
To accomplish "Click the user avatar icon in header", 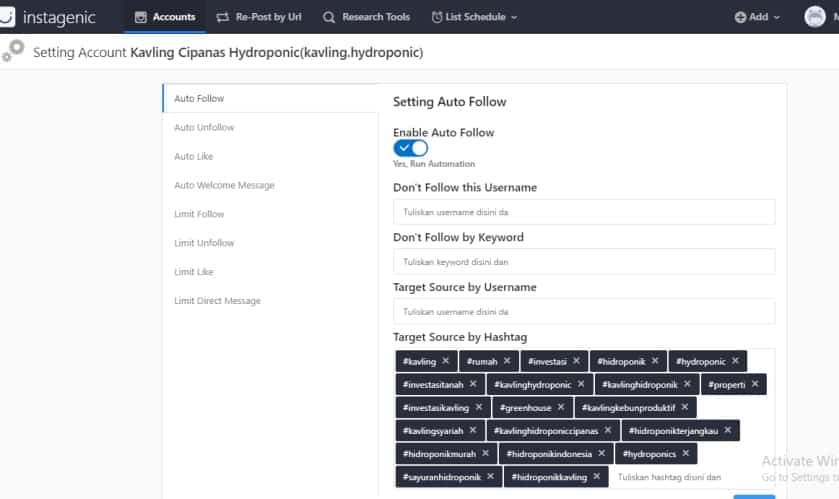I will [814, 17].
